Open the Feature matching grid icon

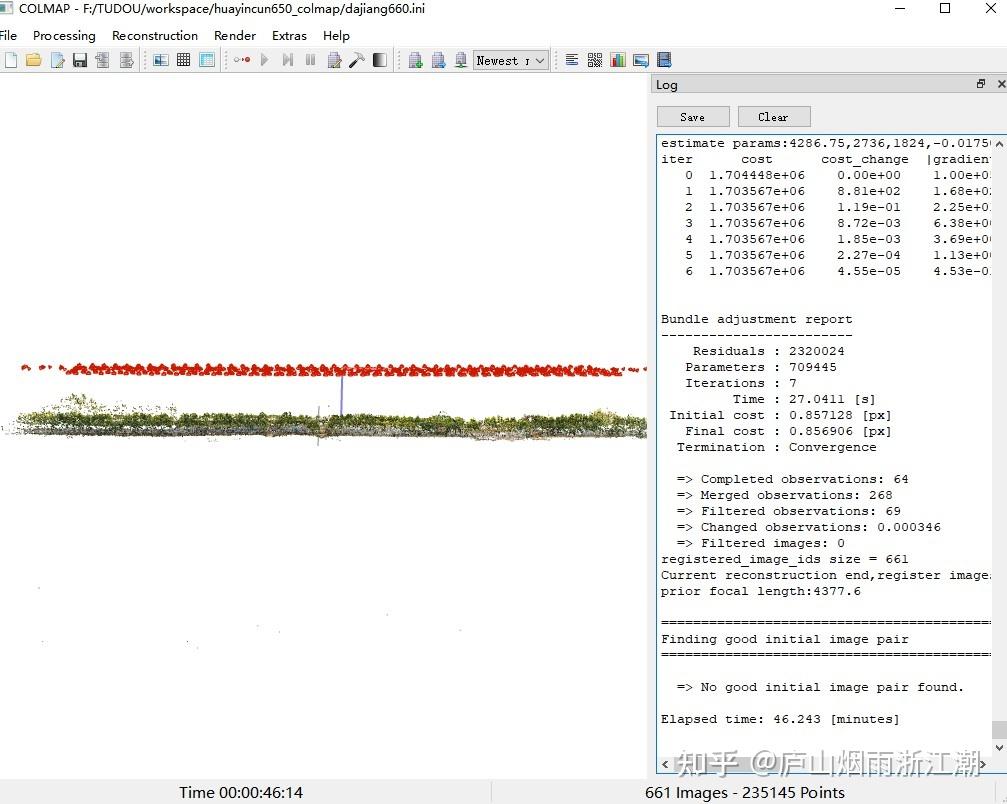pos(184,60)
